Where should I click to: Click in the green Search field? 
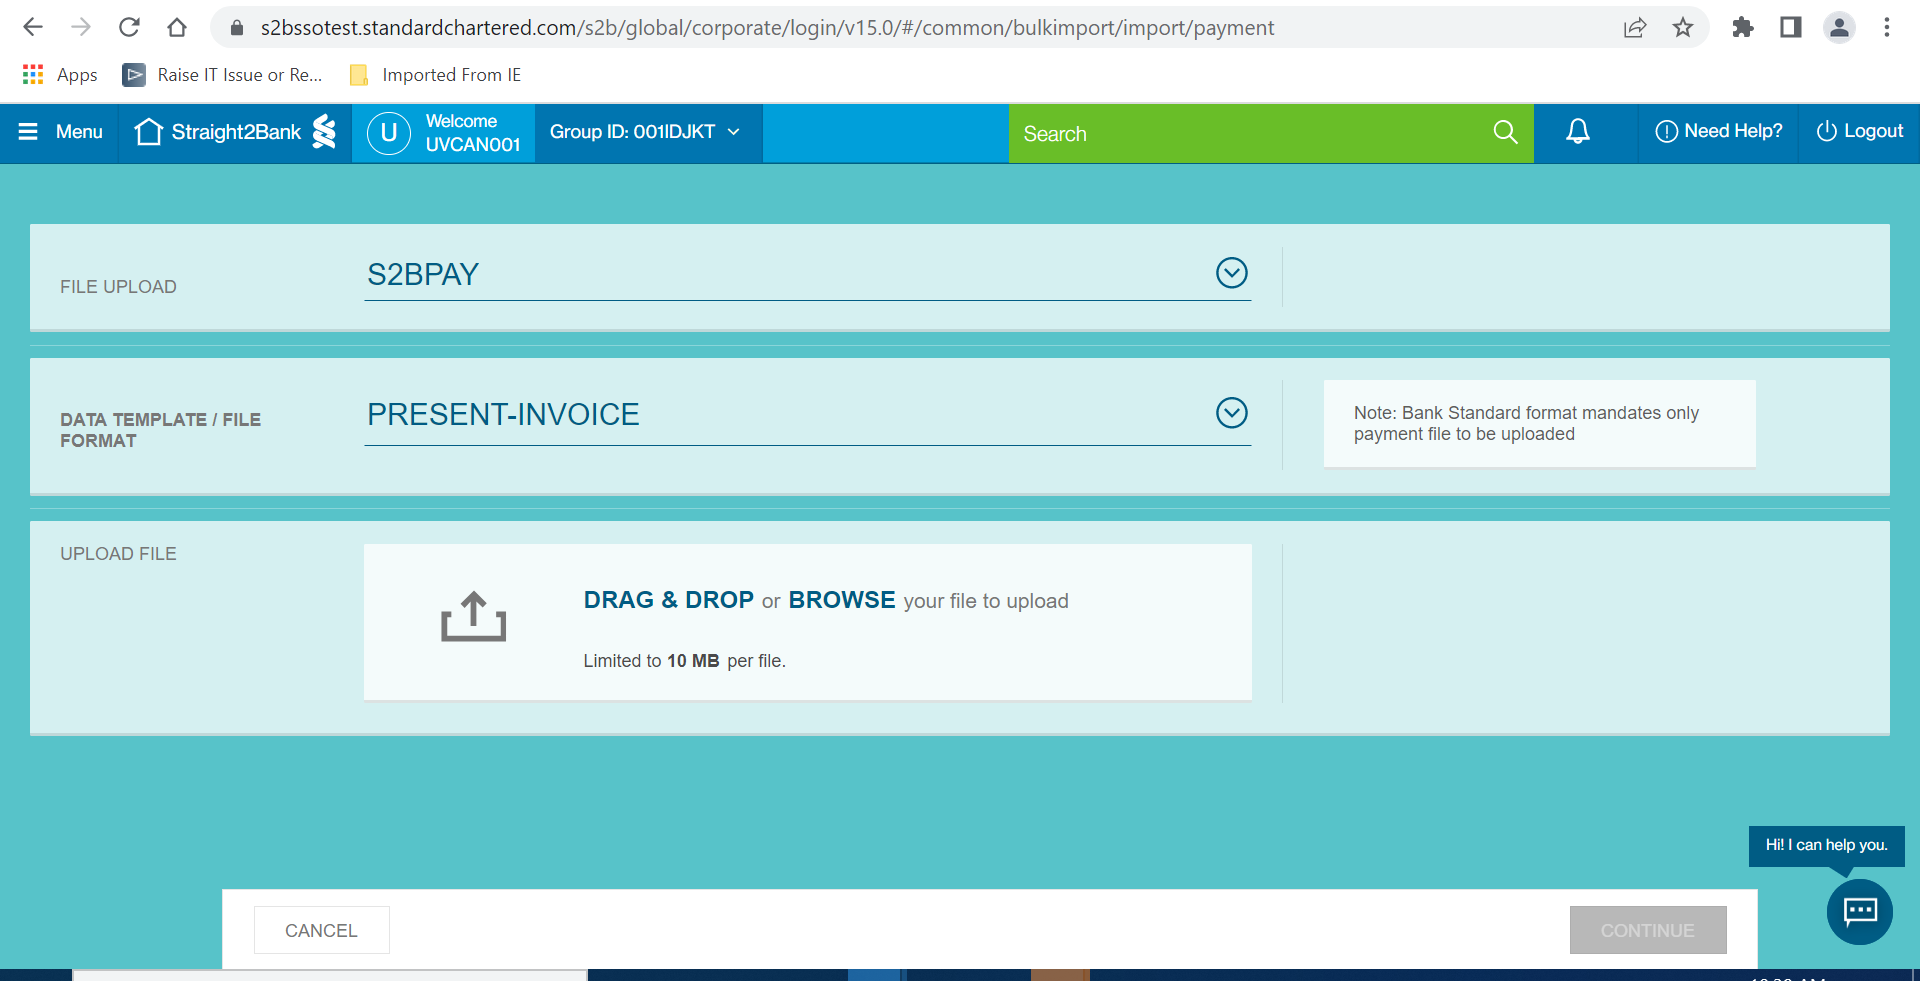(1250, 134)
